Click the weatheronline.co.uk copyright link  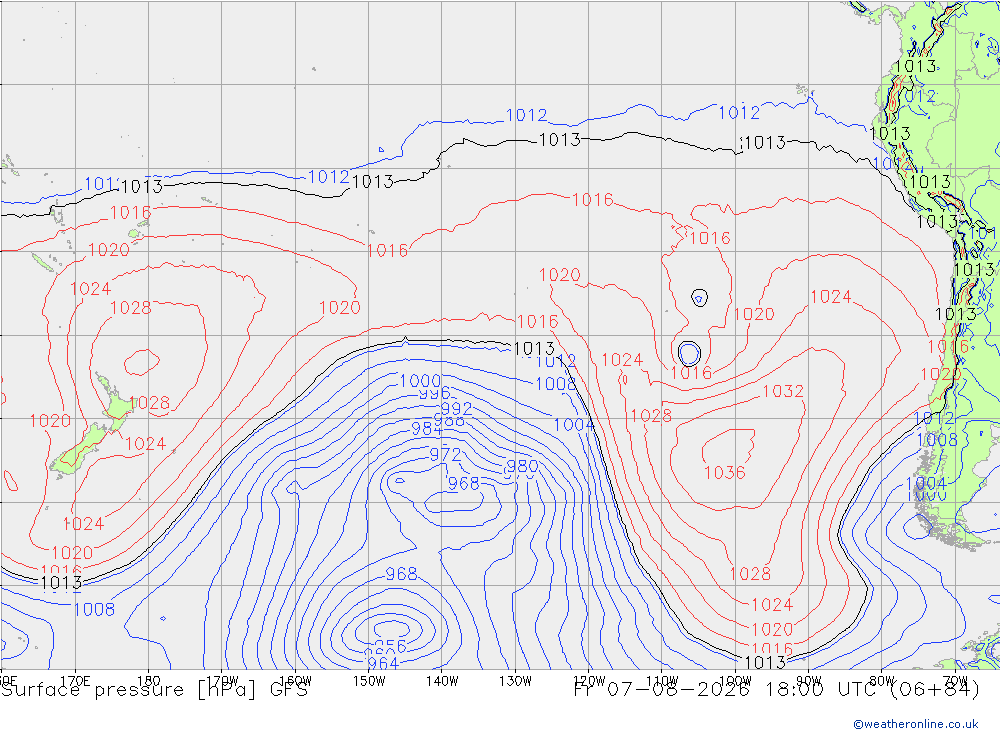tap(915, 724)
